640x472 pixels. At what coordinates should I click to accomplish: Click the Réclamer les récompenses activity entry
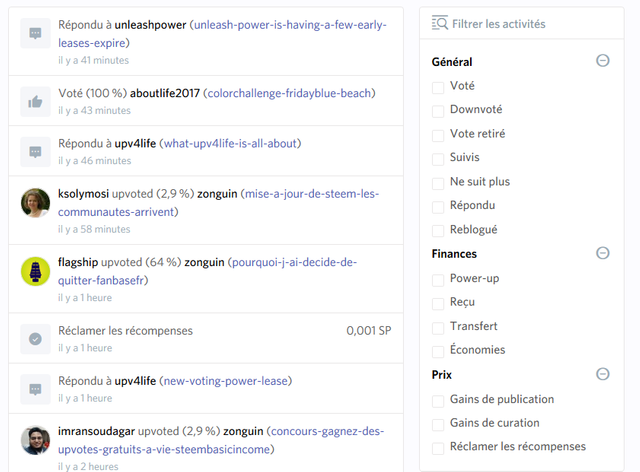[206, 338]
